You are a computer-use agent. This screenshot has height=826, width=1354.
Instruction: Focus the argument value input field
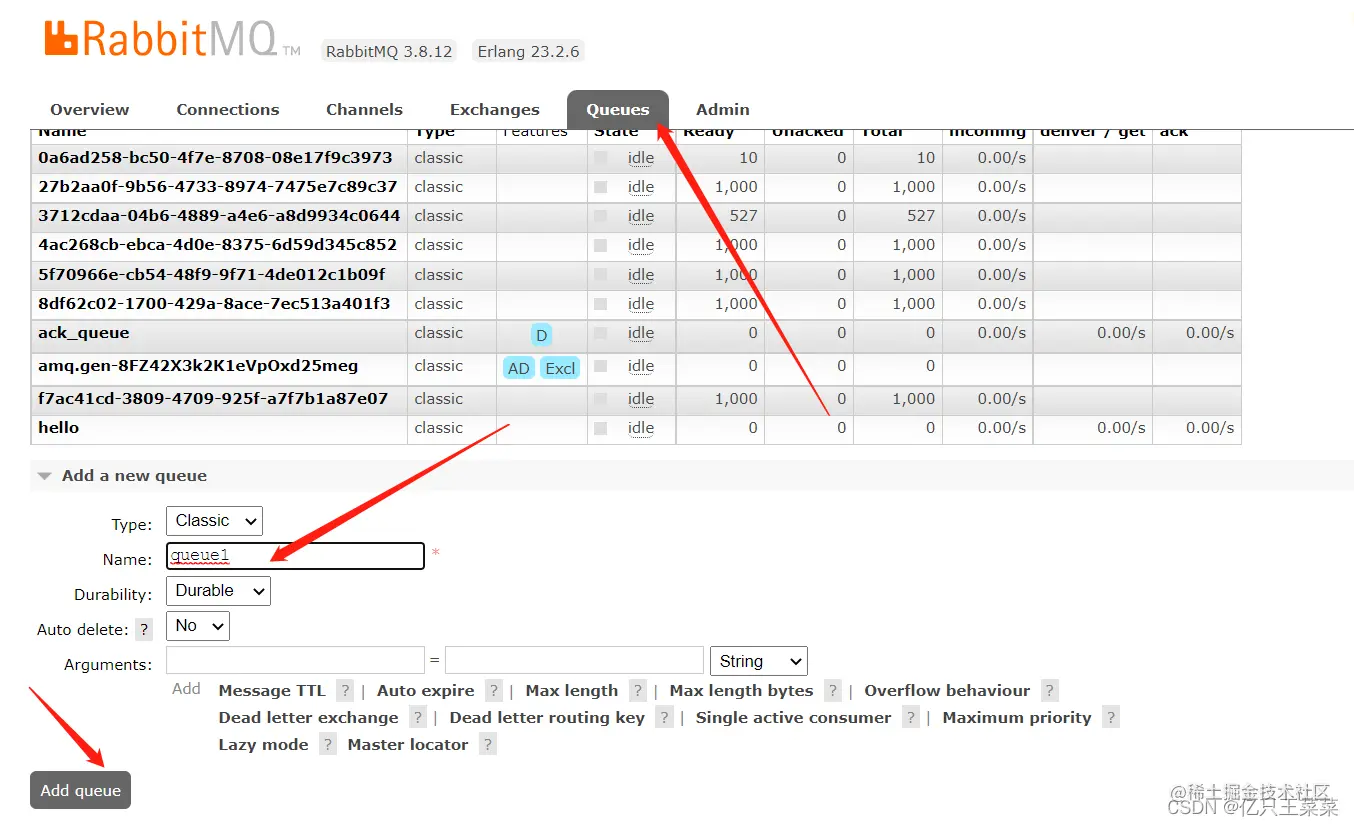click(x=574, y=661)
